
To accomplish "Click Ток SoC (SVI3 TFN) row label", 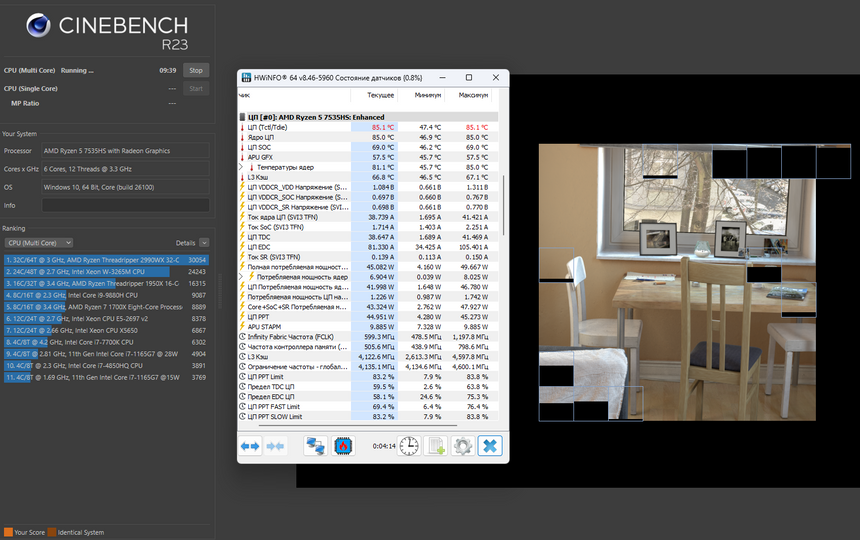I will click(x=275, y=227).
